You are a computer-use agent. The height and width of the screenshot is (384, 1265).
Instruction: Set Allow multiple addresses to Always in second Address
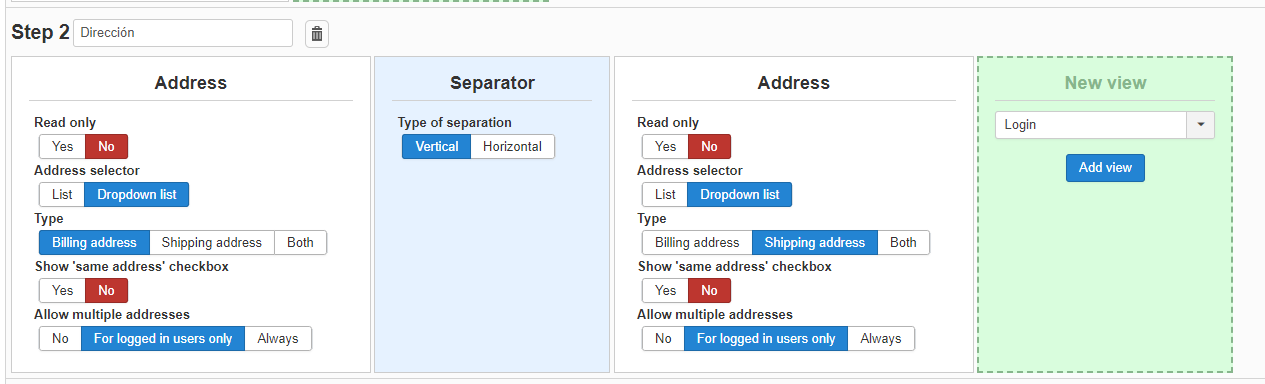click(x=881, y=339)
